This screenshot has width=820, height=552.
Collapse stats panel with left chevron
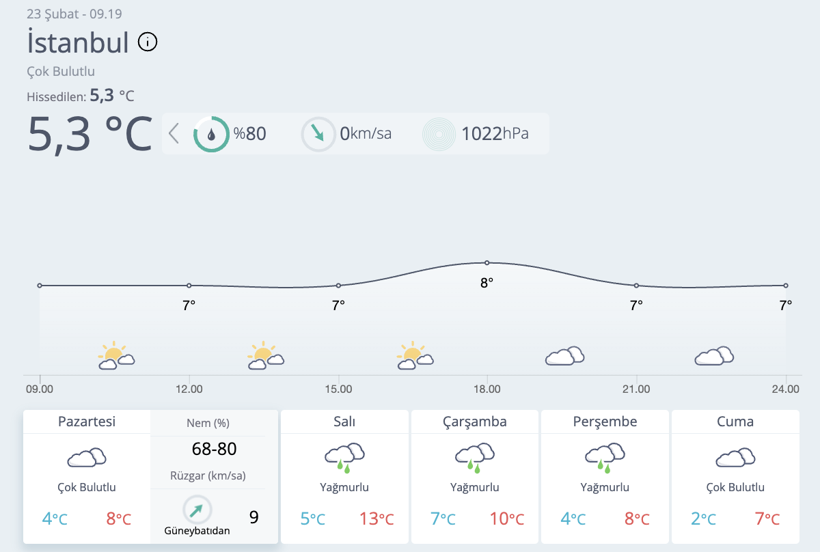[174, 134]
